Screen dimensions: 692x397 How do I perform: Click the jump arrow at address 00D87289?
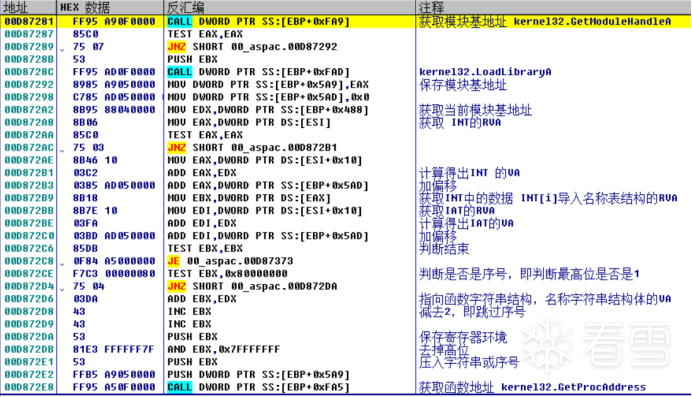point(62,49)
